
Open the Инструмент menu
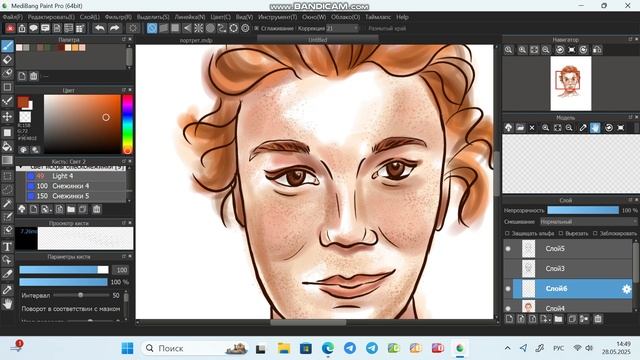(x=278, y=17)
